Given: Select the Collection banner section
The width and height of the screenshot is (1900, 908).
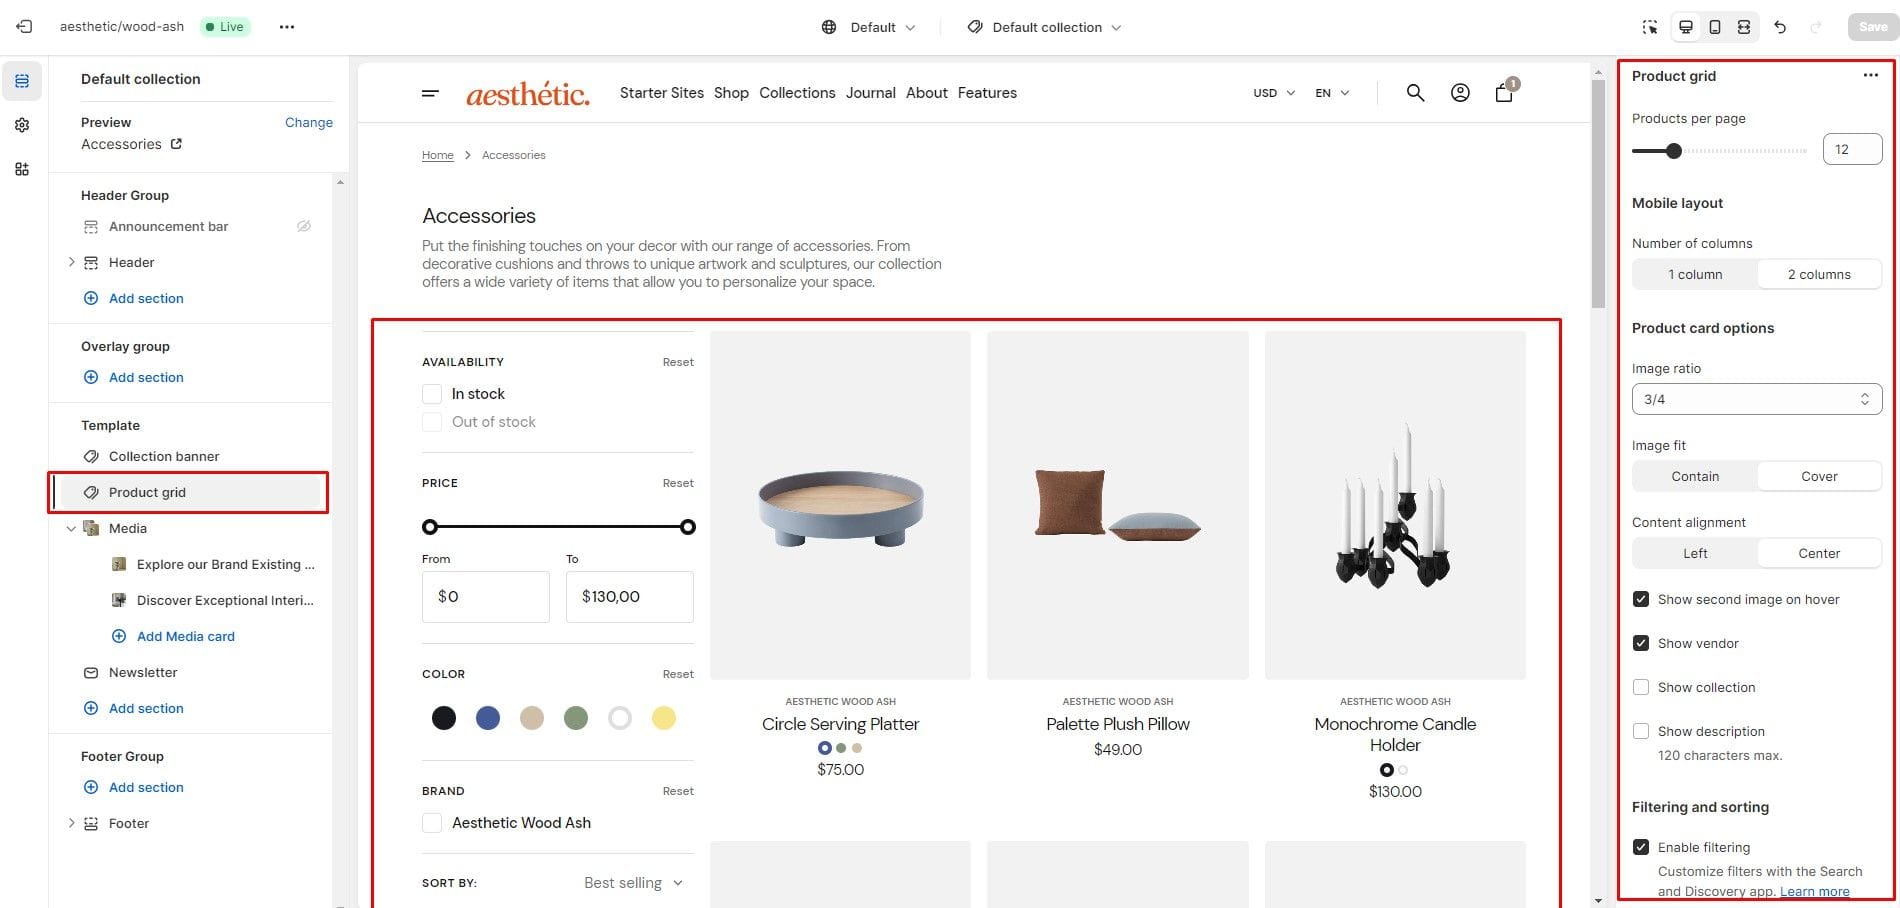Looking at the screenshot, I should point(164,457).
